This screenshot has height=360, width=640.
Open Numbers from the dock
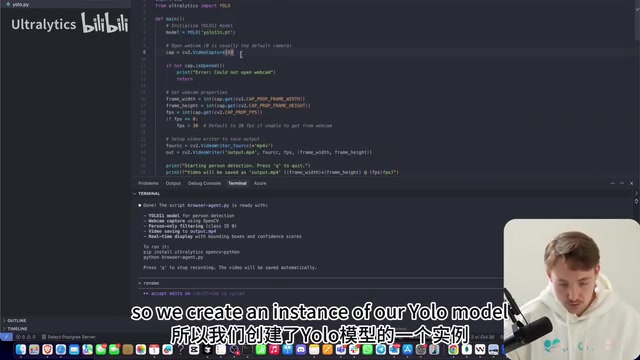click(x=261, y=349)
